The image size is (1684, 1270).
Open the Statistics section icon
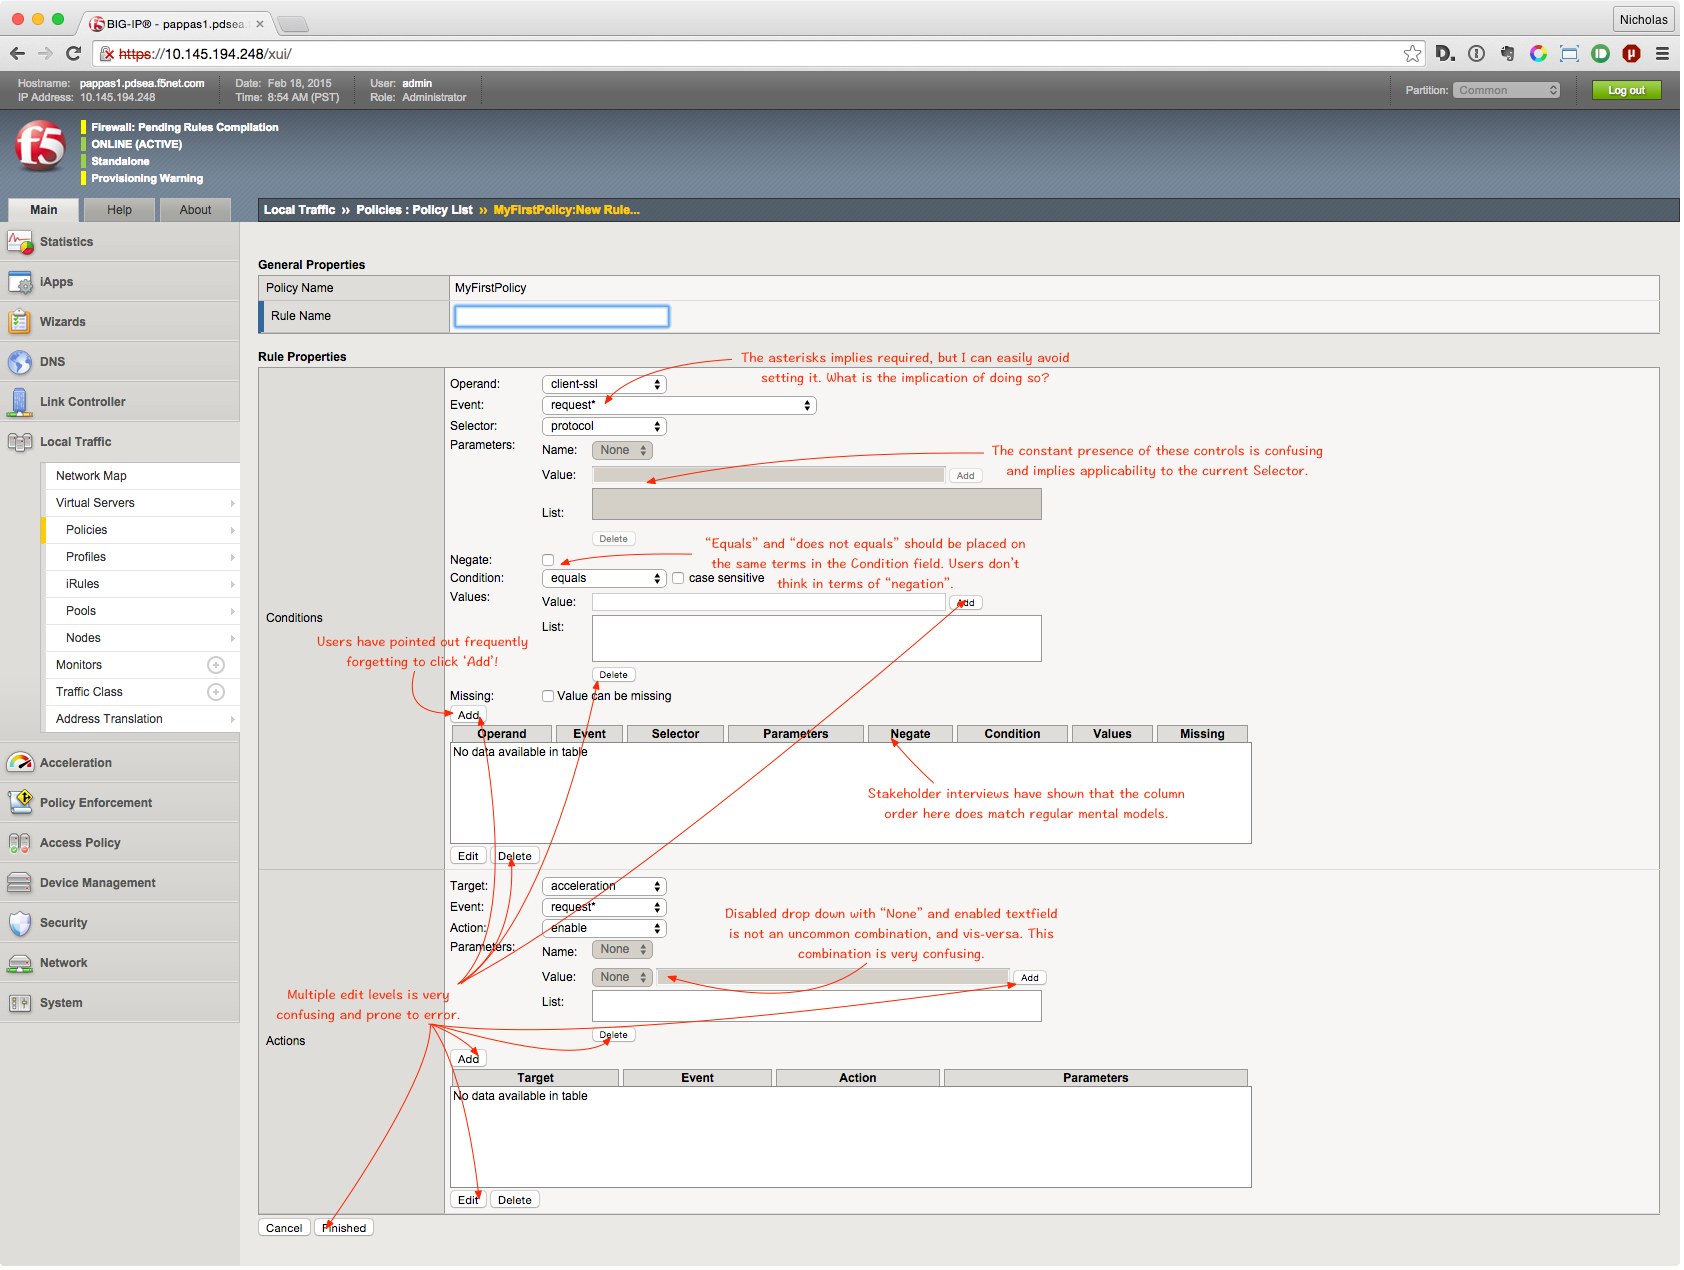[x=20, y=242]
